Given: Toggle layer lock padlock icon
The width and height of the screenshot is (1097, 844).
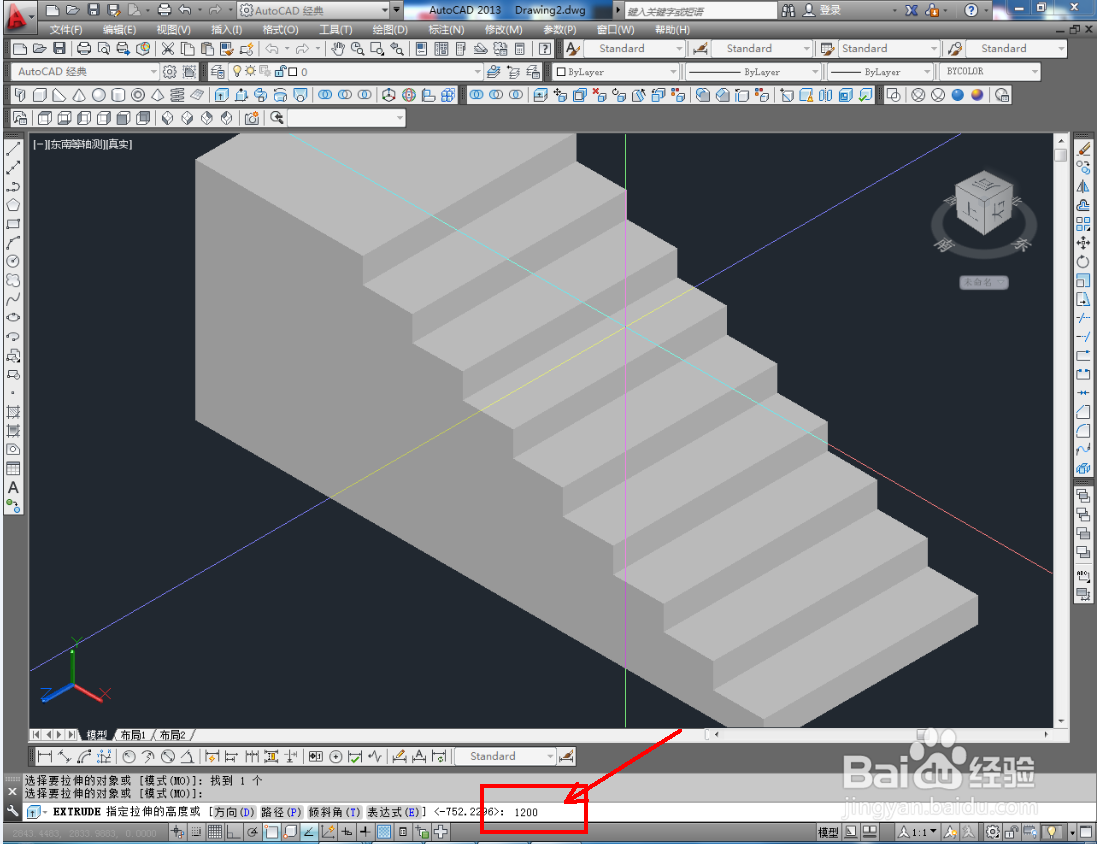Looking at the screenshot, I should coord(281,71).
